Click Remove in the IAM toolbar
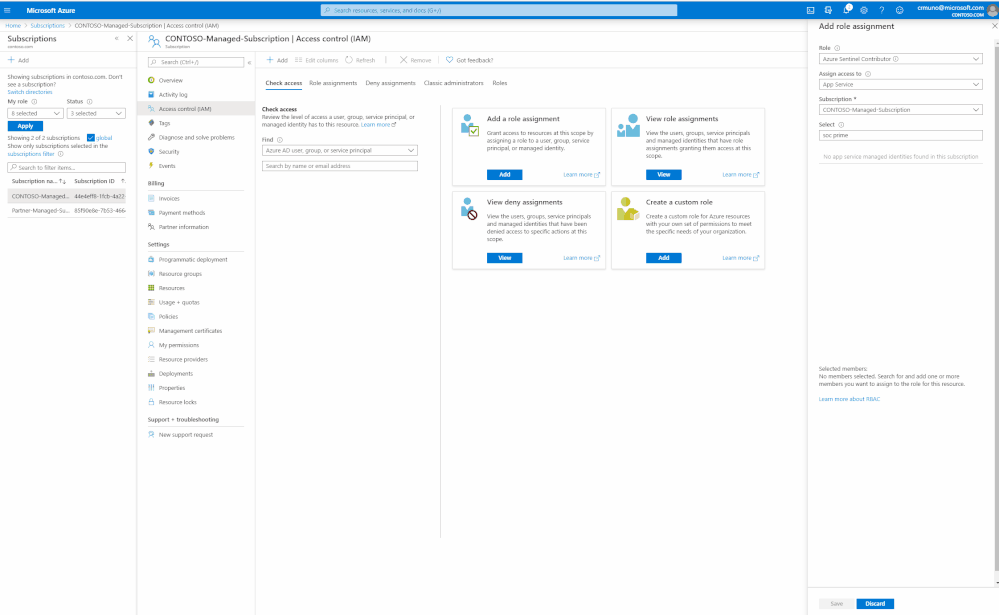Screen dimensions: 999x615 click(415, 60)
